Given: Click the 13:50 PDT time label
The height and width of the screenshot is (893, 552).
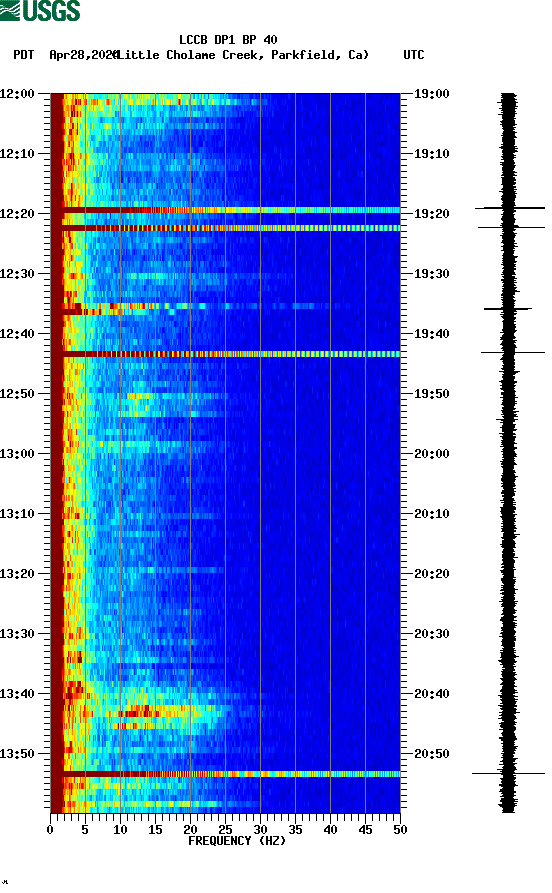Looking at the screenshot, I should tap(17, 753).
